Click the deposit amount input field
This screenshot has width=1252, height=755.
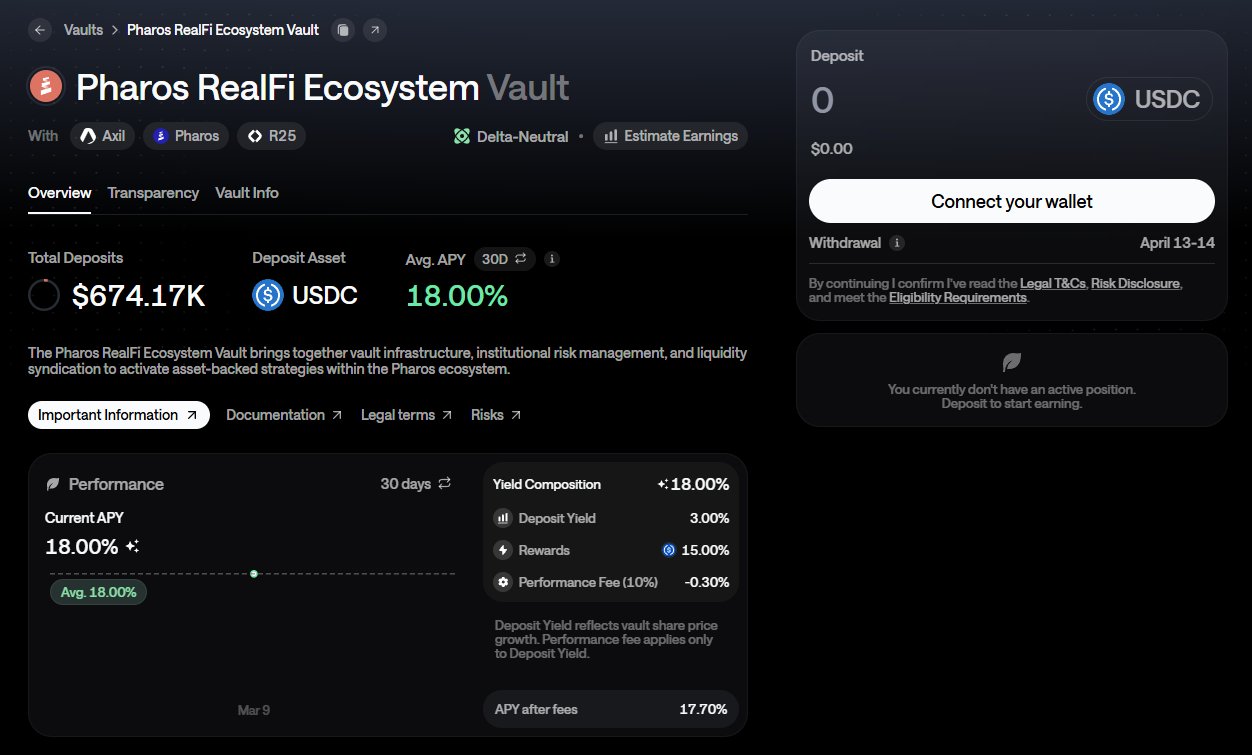930,100
